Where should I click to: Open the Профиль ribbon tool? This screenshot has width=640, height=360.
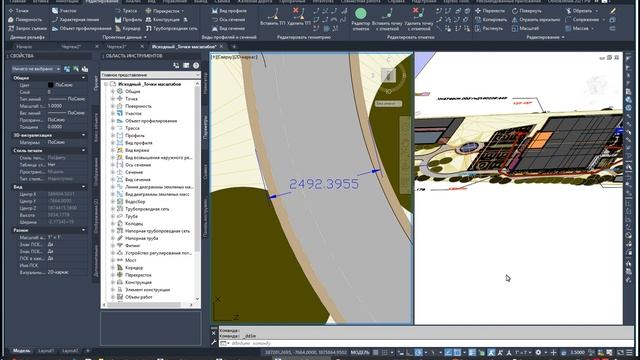coord(128,20)
